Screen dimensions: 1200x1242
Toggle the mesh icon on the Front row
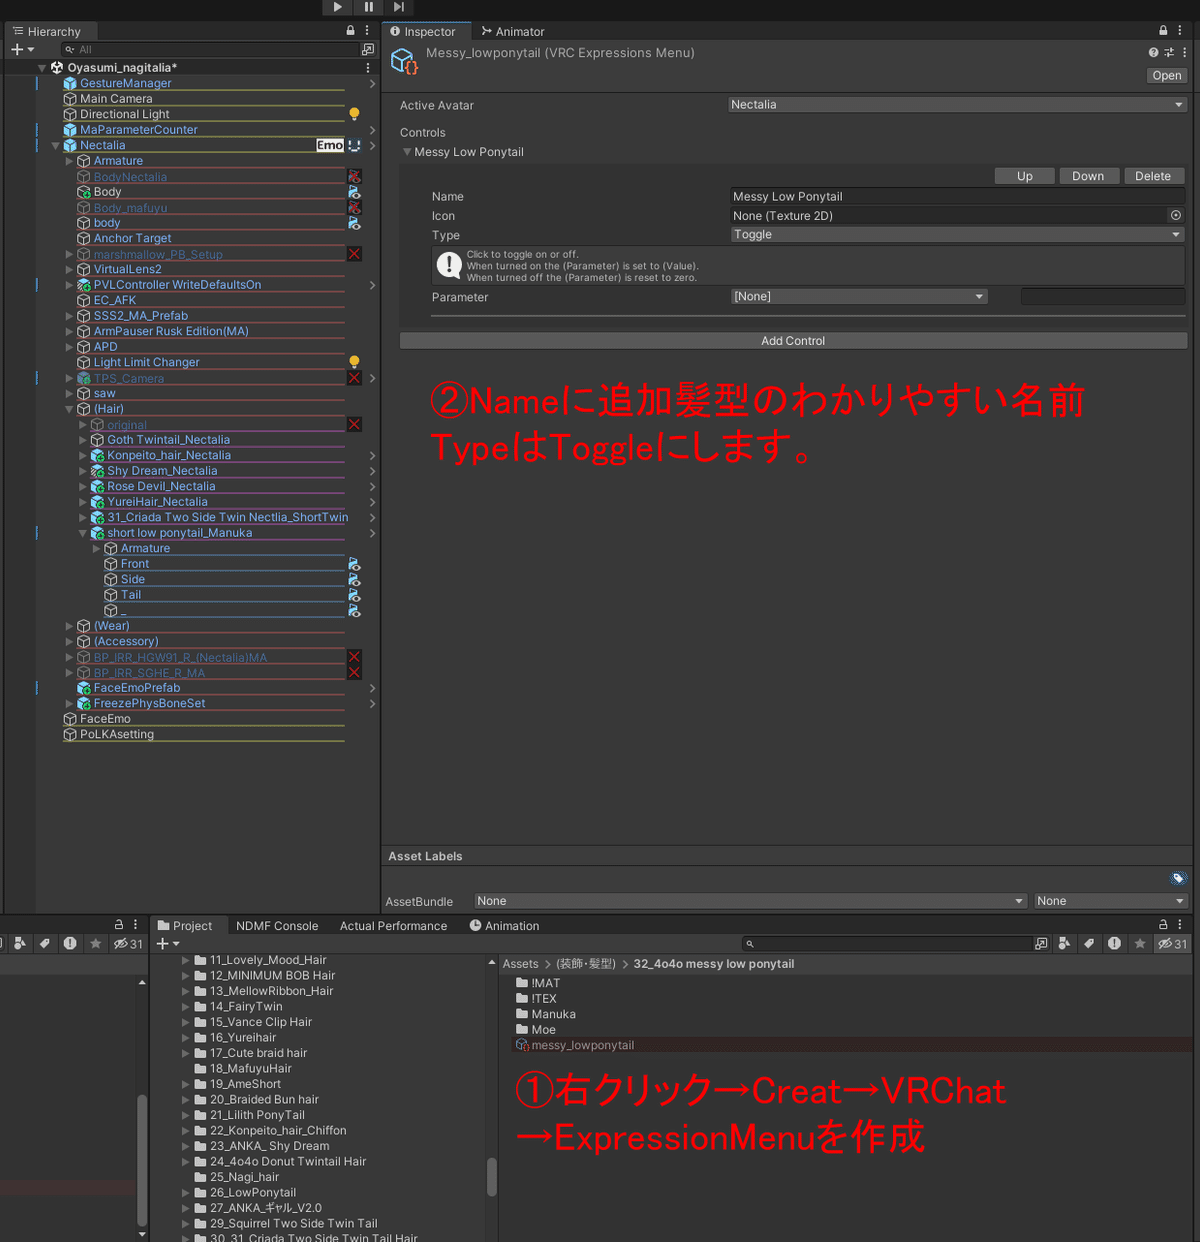tap(354, 564)
